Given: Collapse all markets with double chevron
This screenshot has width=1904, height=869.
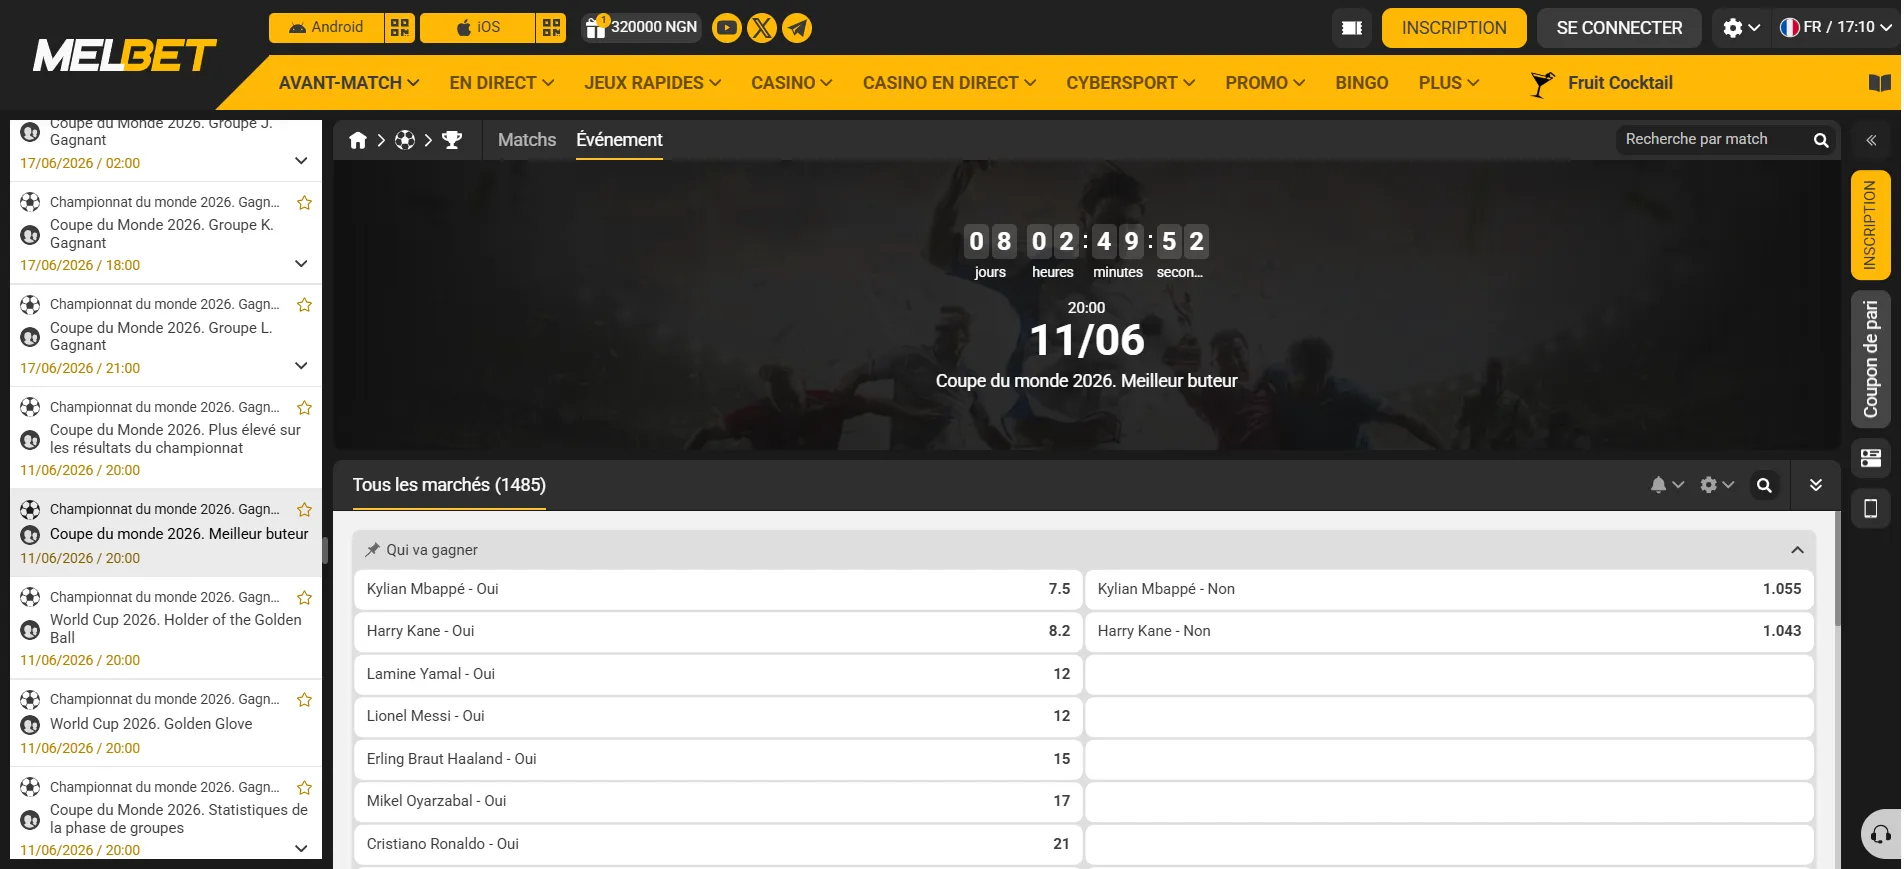Looking at the screenshot, I should 1816,485.
